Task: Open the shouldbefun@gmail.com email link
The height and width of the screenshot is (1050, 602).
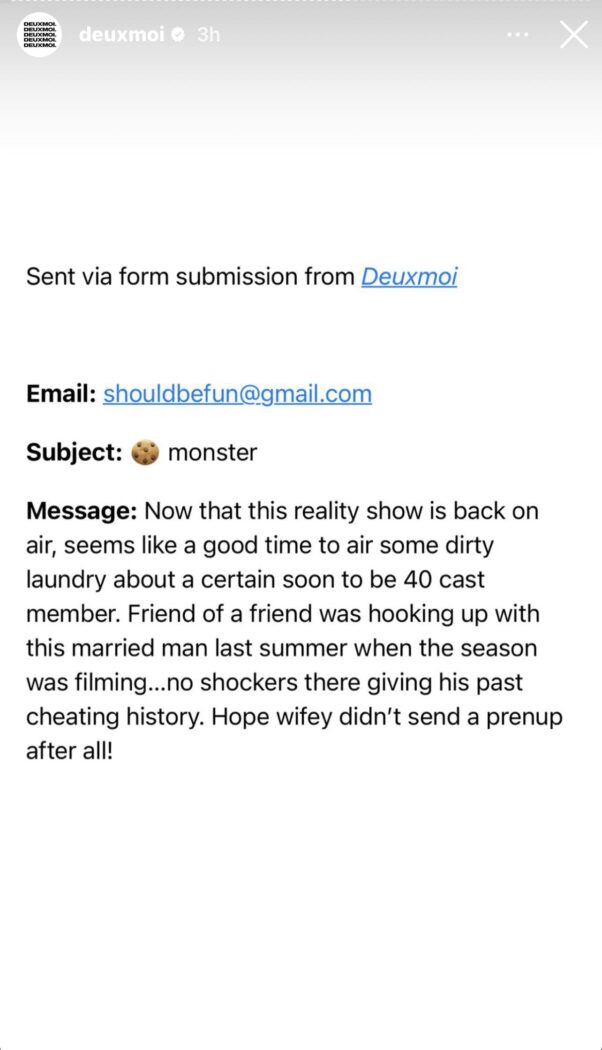Action: (x=237, y=394)
